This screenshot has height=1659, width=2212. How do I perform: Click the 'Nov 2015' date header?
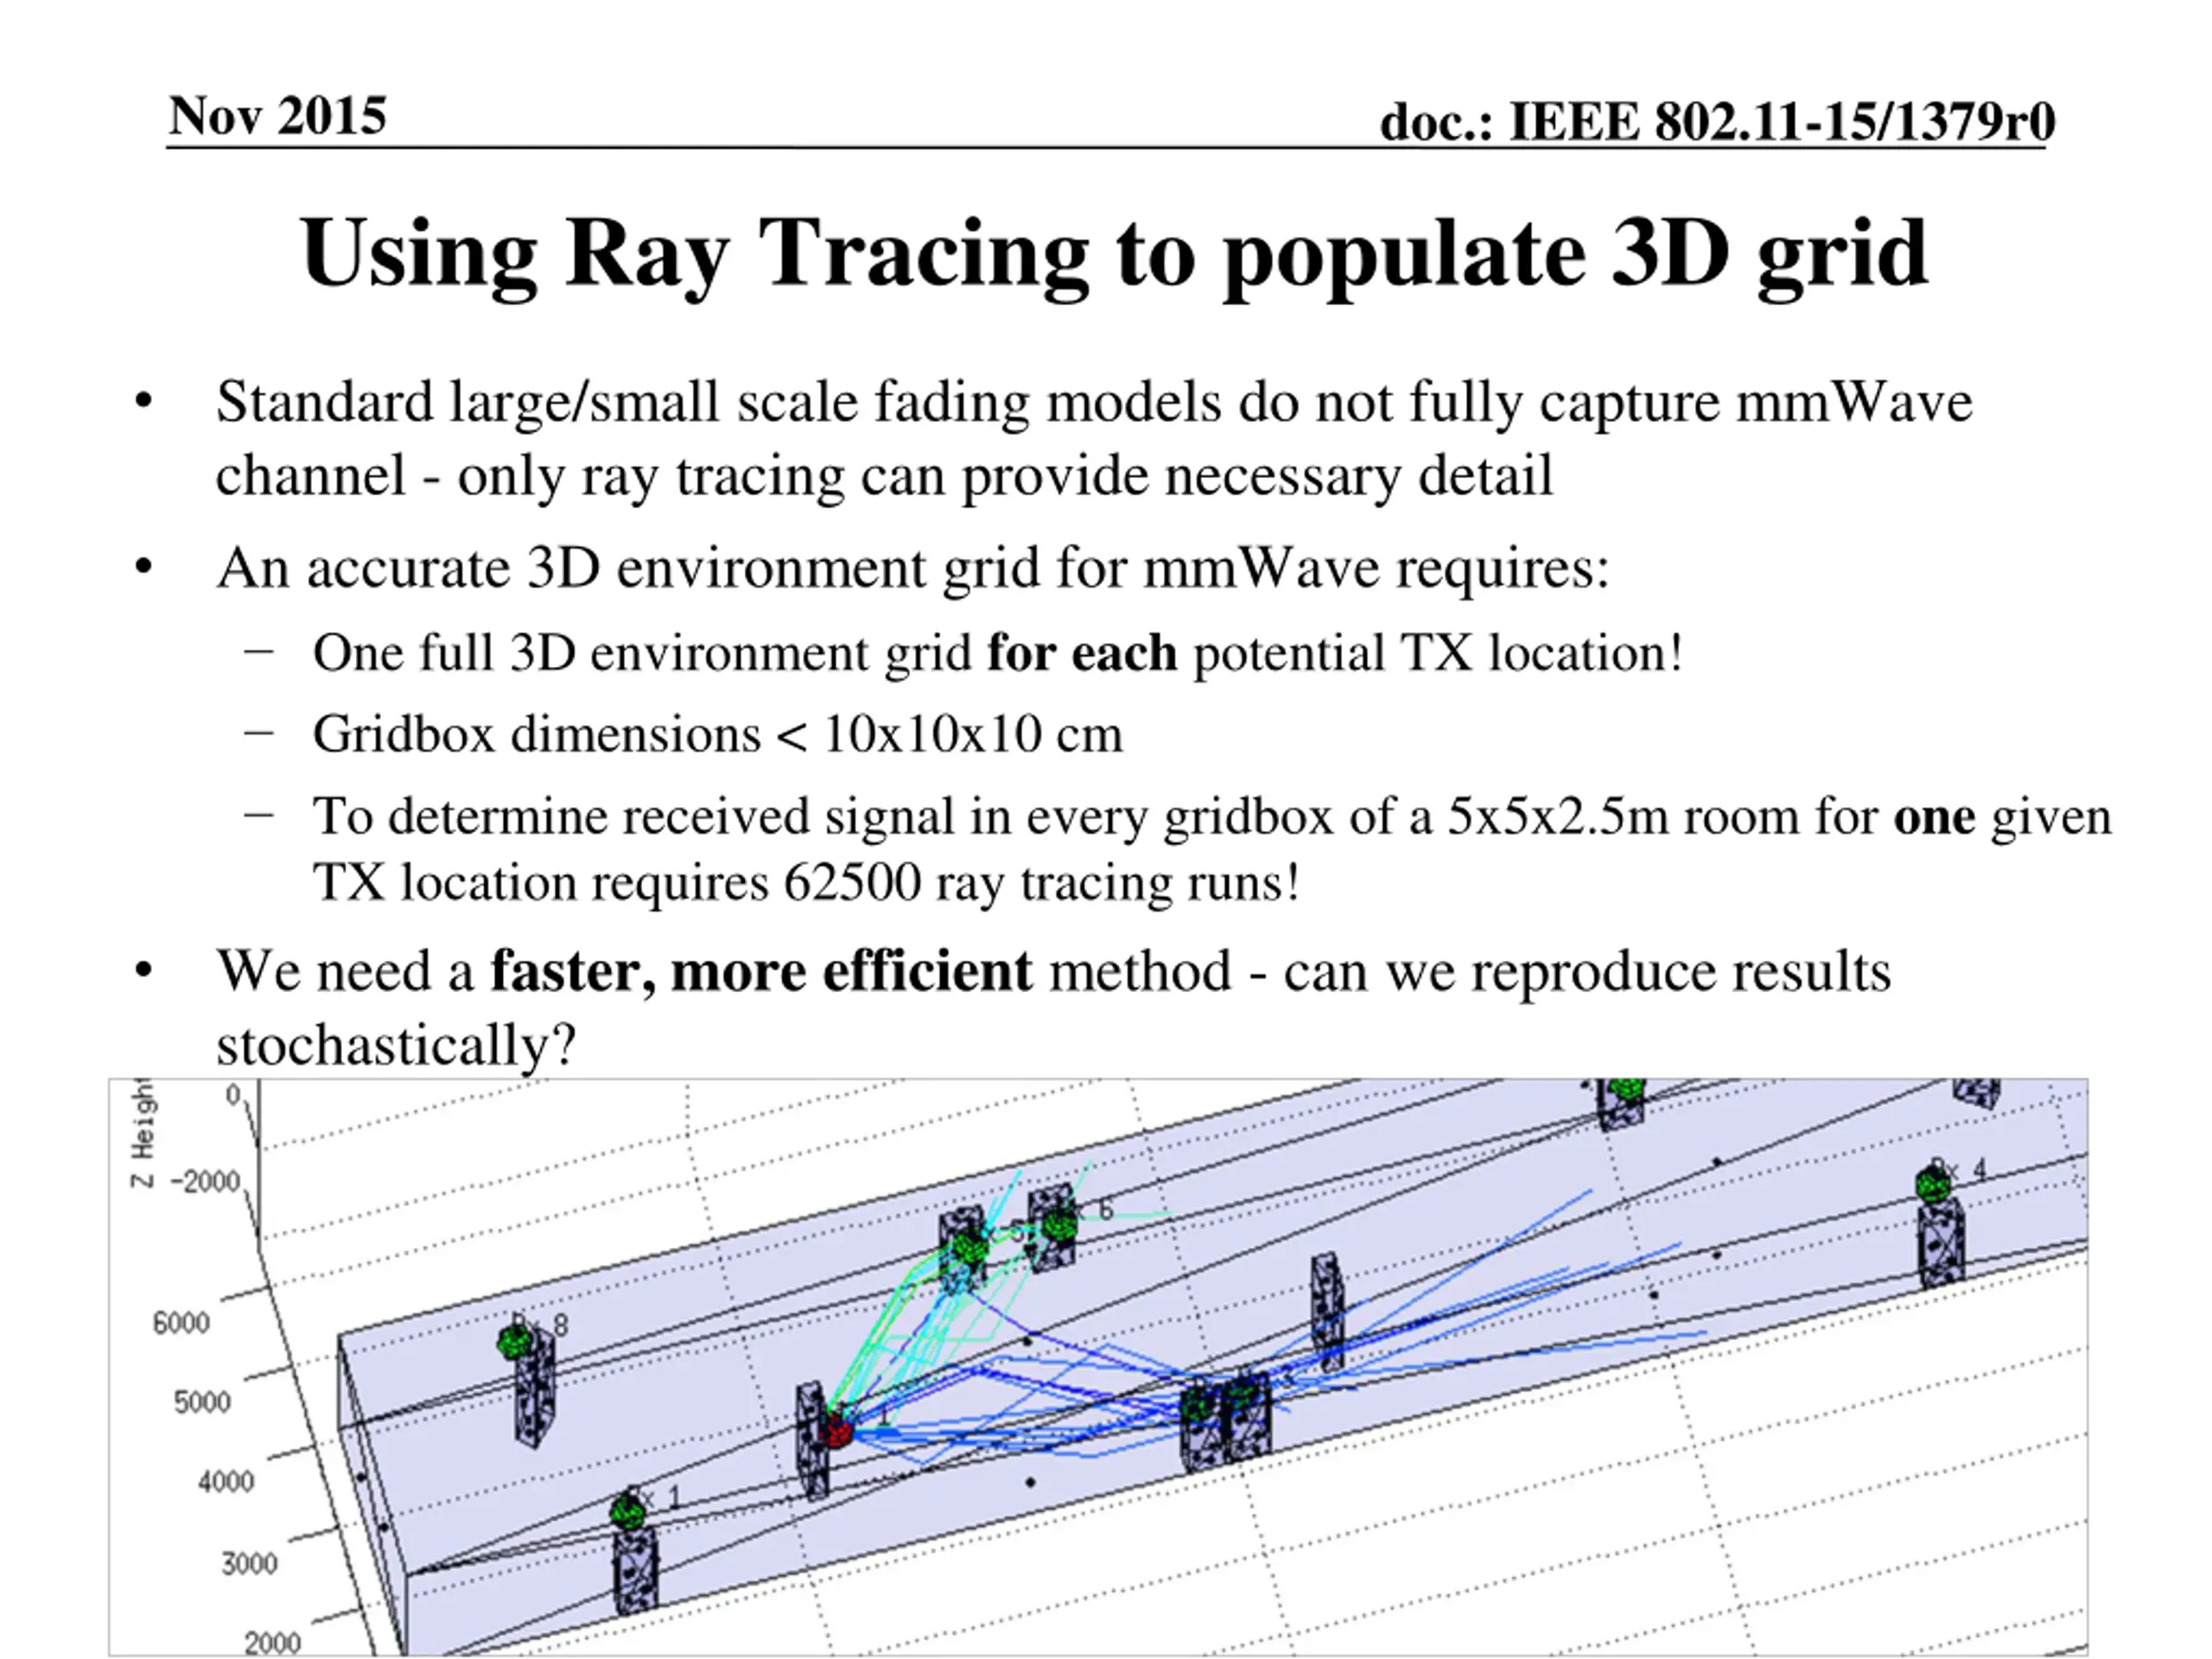pos(277,116)
